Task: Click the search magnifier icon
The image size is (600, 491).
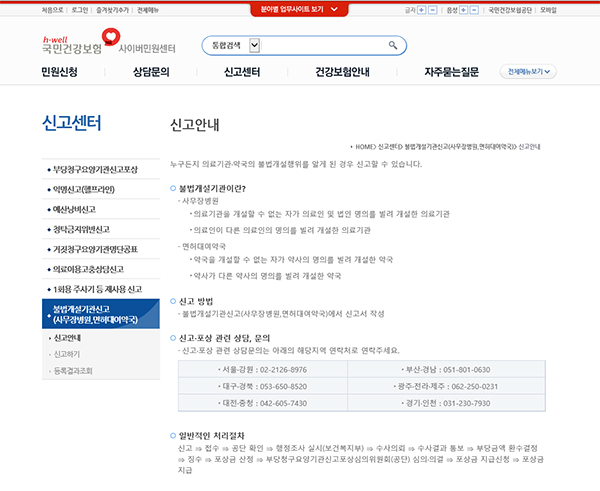Action: pos(393,45)
